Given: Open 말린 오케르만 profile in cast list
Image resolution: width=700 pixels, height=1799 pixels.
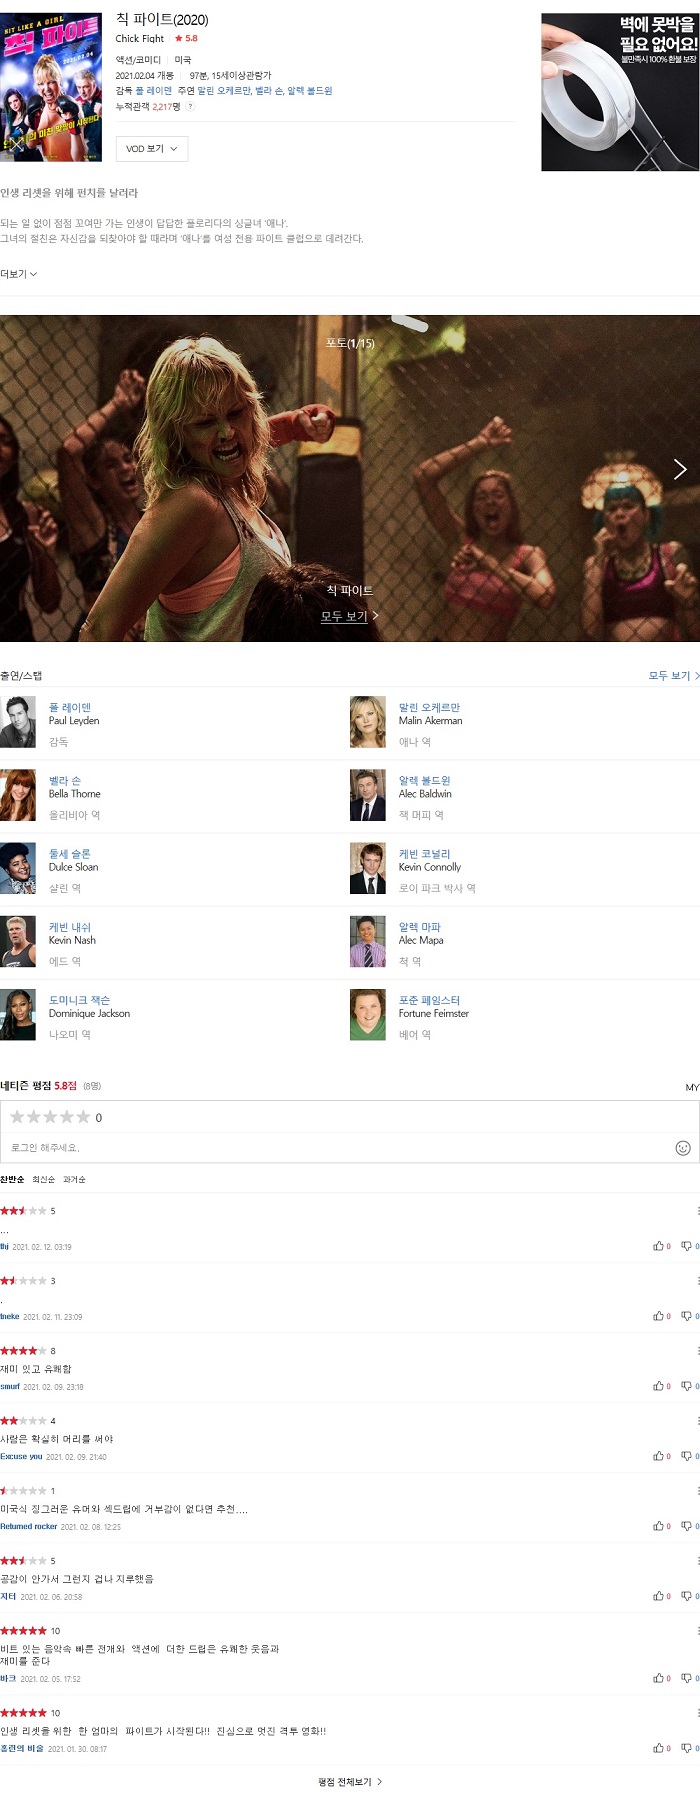Looking at the screenshot, I should (x=429, y=707).
